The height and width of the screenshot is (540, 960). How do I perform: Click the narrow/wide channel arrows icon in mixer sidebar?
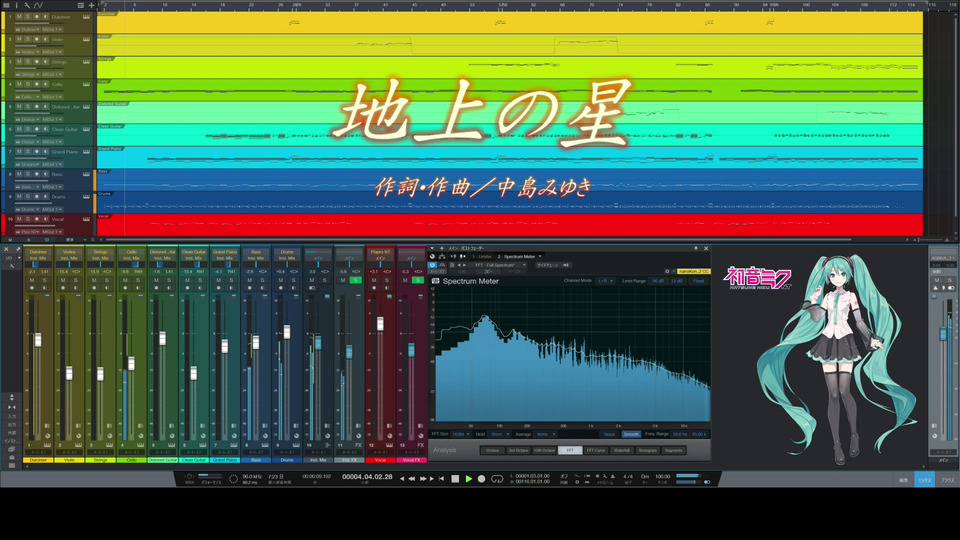[12, 407]
